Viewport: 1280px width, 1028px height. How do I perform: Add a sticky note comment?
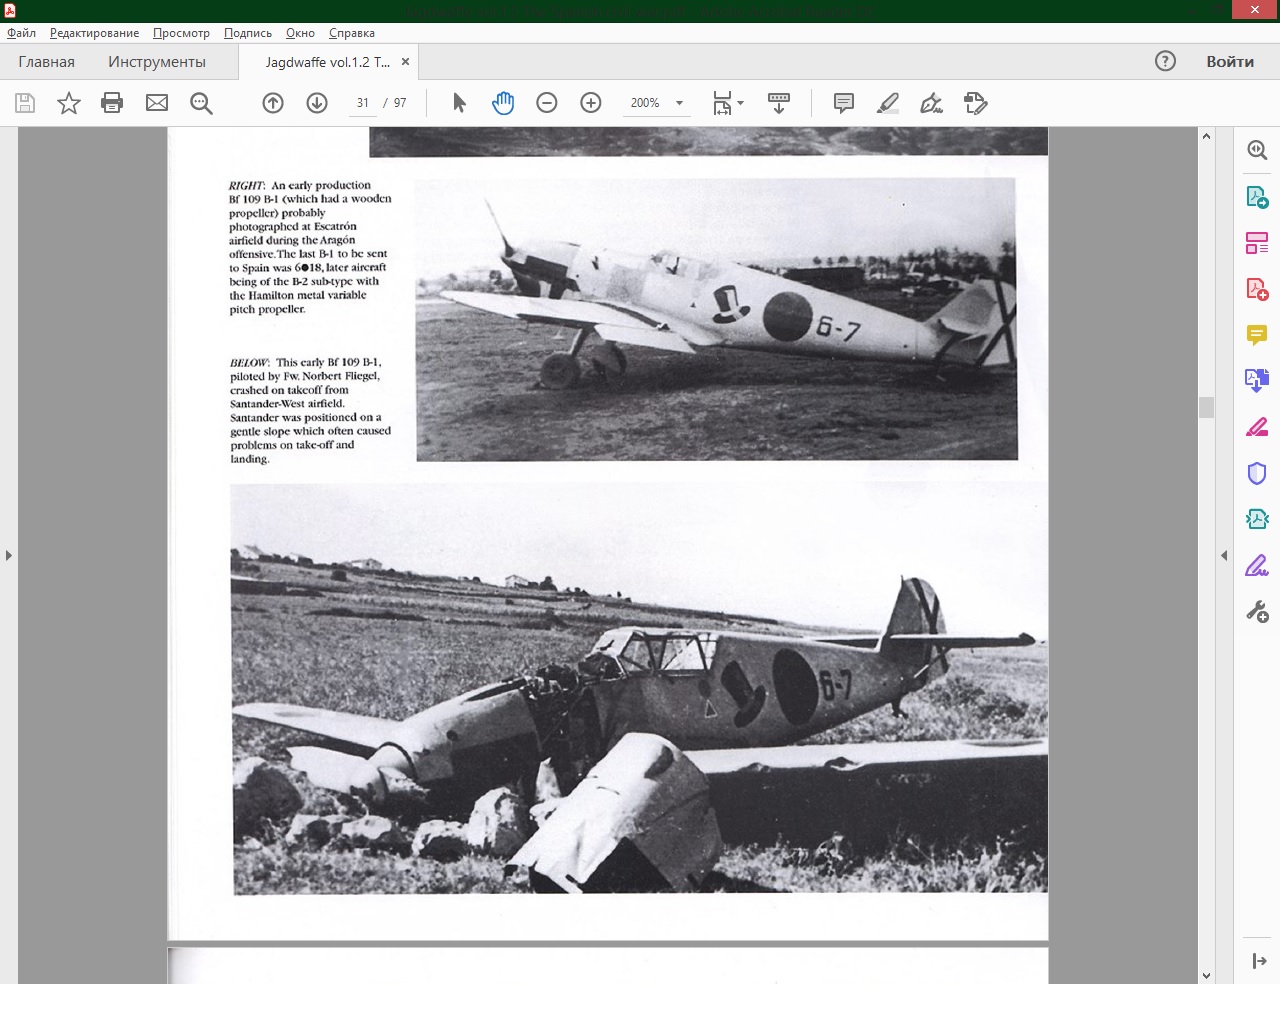tap(844, 103)
